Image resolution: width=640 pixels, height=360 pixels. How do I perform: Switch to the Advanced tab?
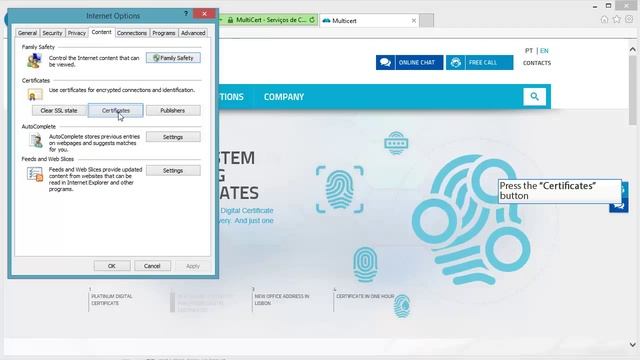point(193,33)
